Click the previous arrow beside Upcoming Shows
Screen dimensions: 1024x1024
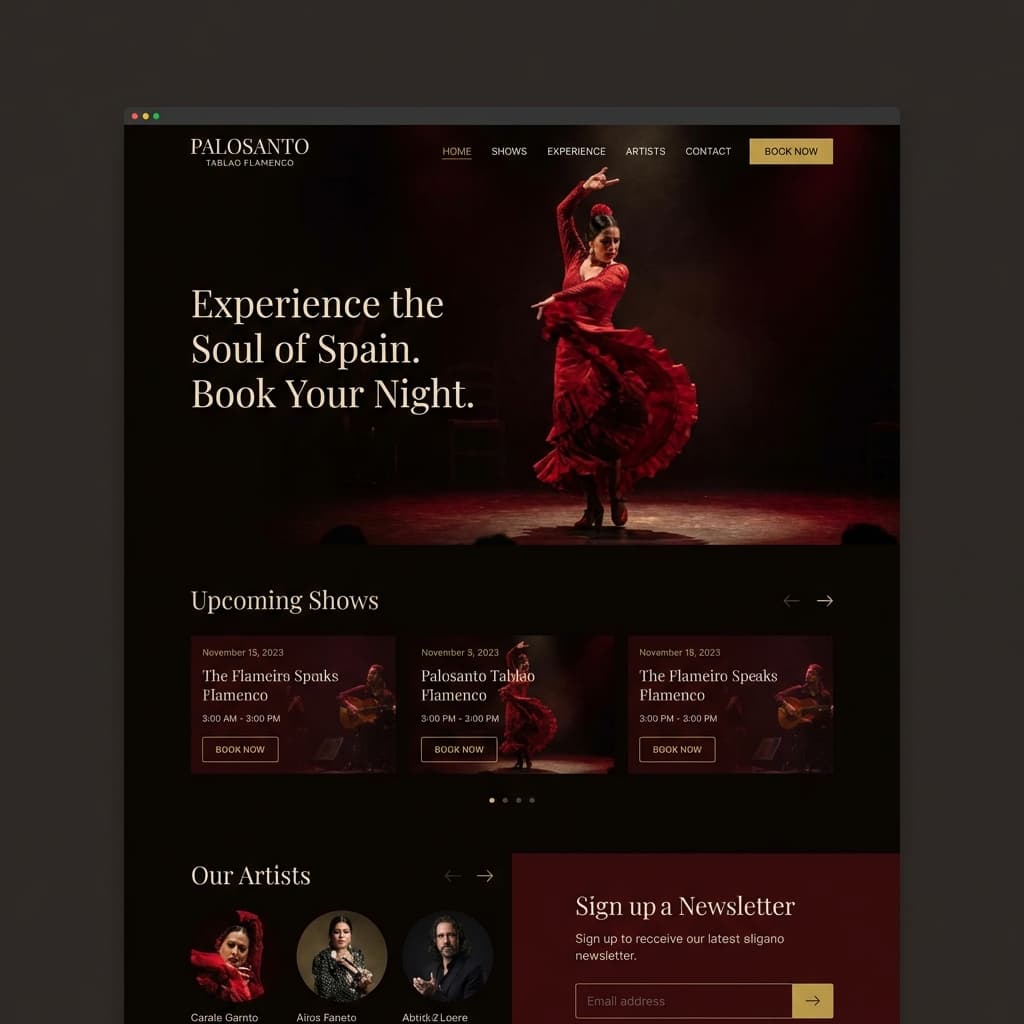(792, 600)
